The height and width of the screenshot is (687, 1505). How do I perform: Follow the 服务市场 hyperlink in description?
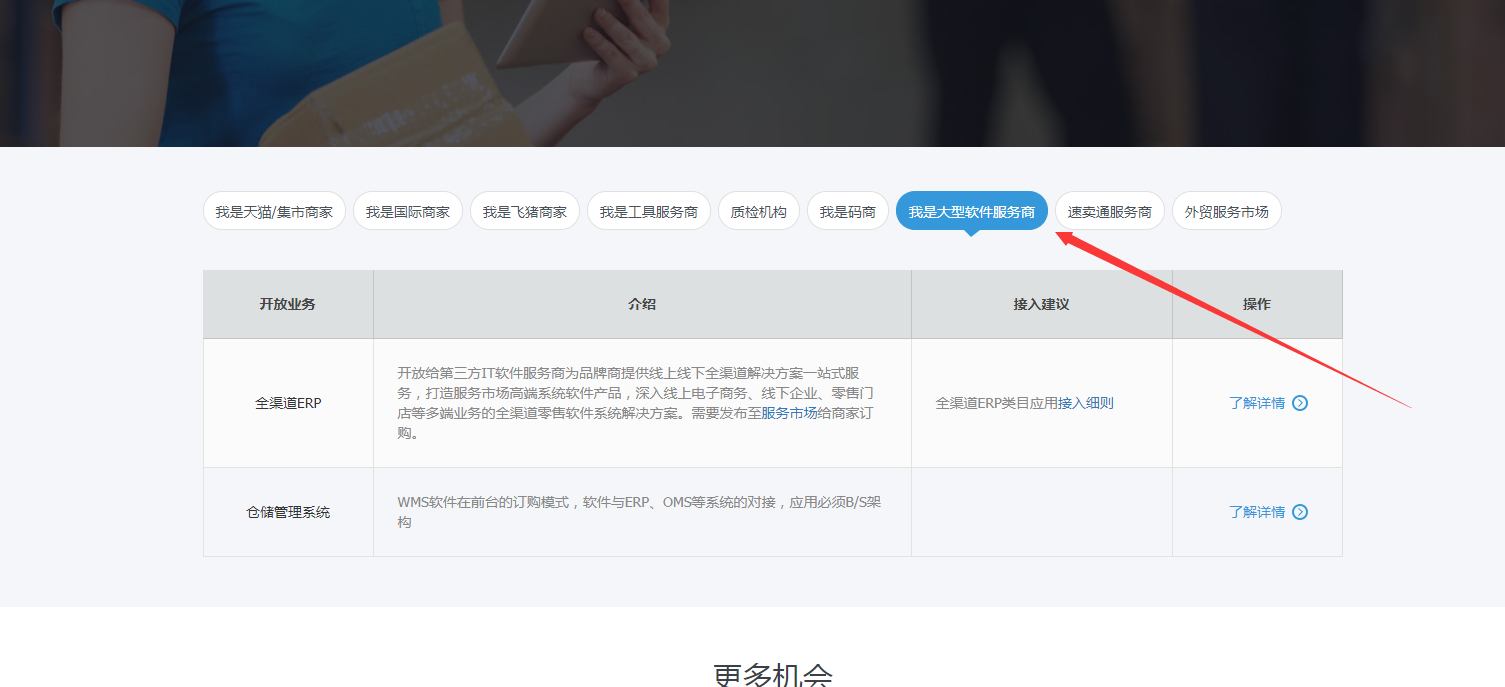(789, 413)
